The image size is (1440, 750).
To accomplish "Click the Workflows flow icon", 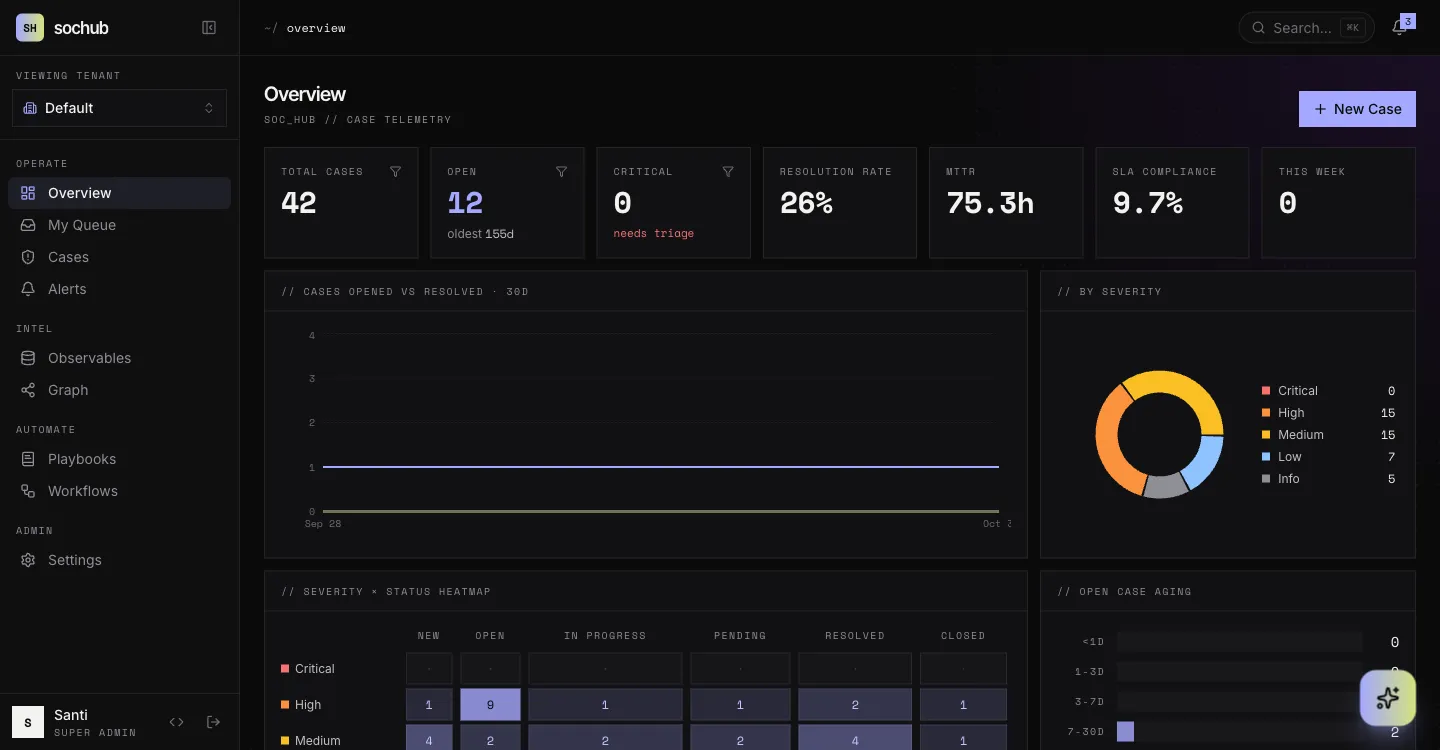I will [28, 491].
